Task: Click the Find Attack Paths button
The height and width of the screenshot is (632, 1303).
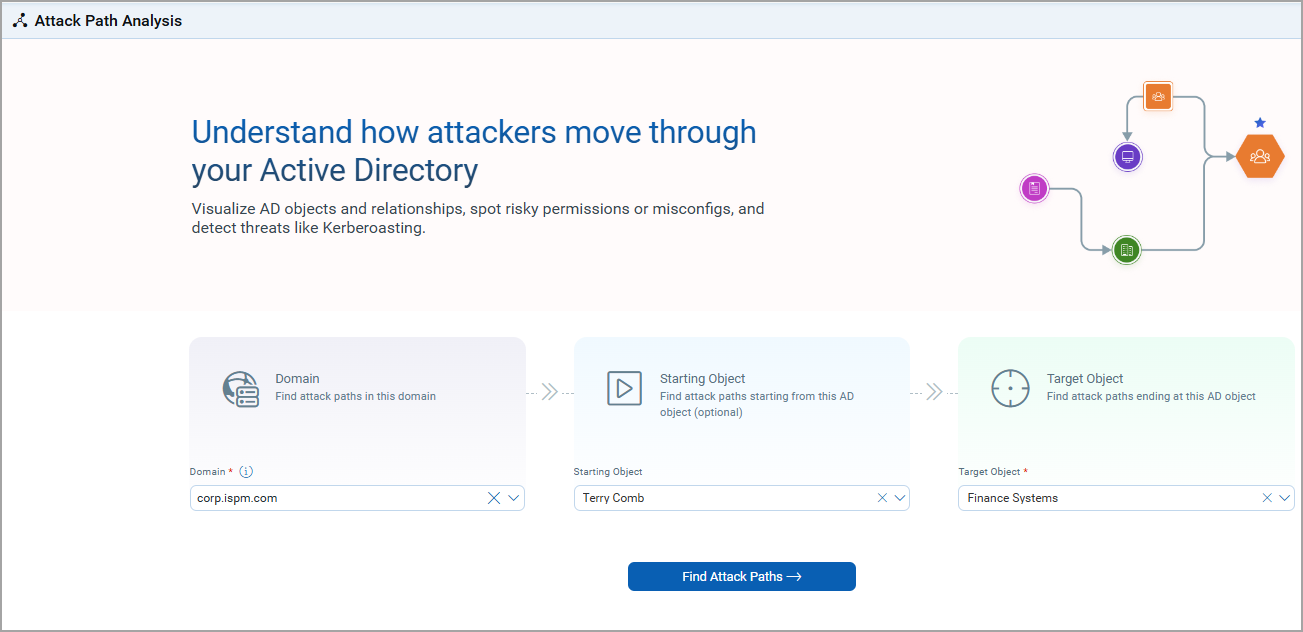Action: click(741, 576)
